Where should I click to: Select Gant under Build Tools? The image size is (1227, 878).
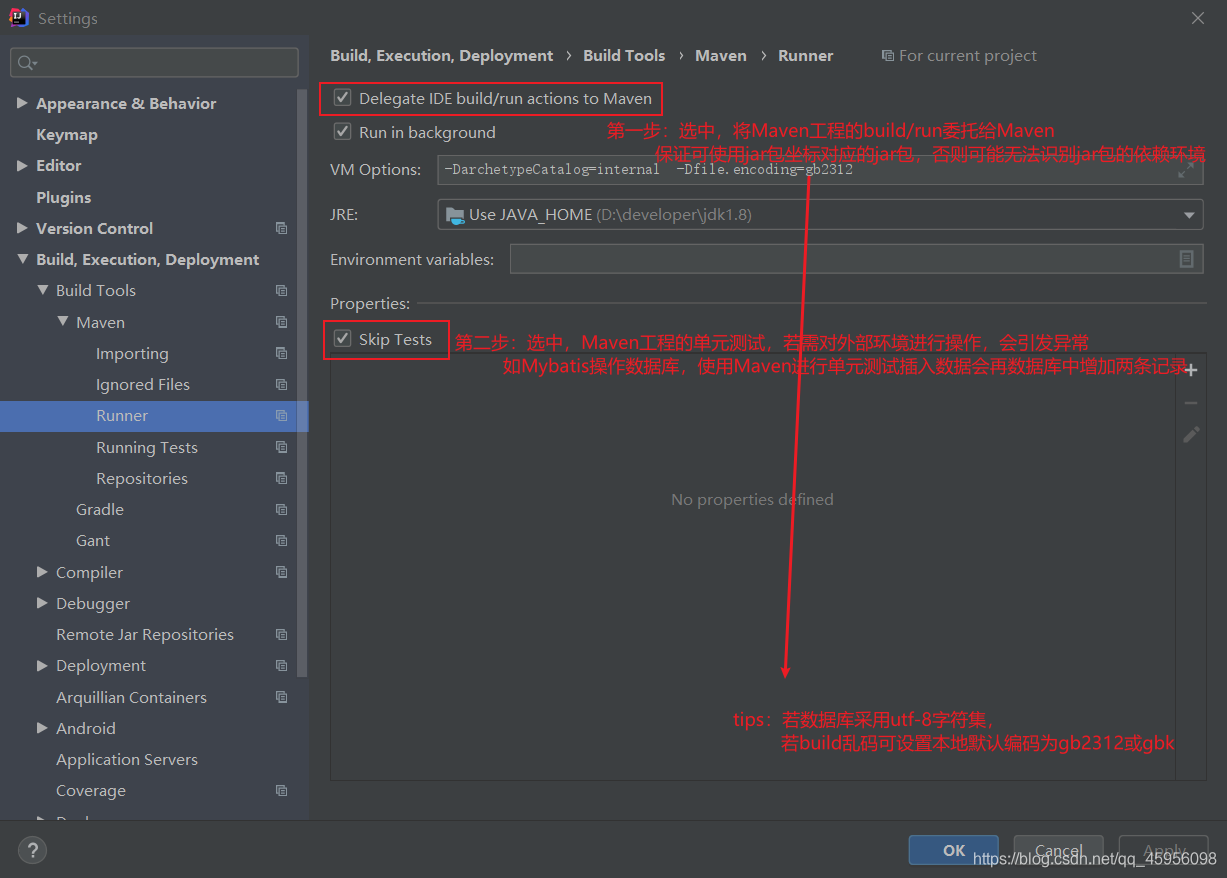[93, 541]
